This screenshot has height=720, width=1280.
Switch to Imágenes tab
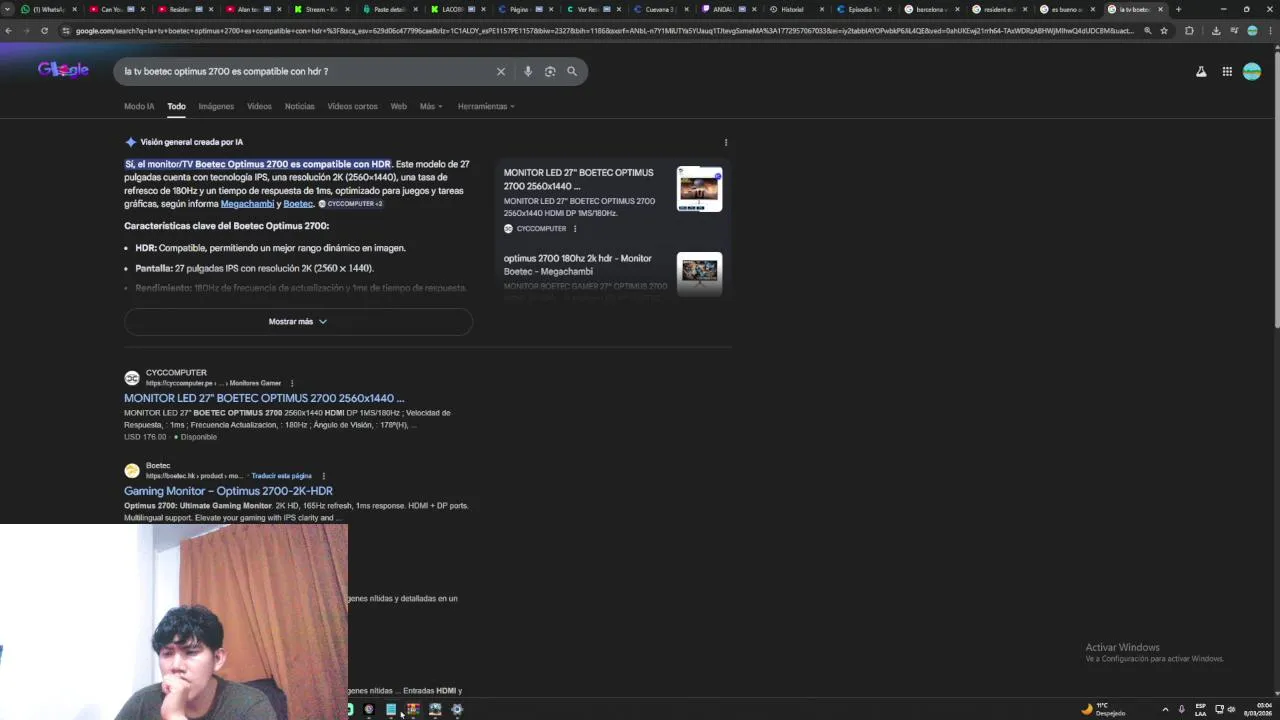click(x=216, y=106)
